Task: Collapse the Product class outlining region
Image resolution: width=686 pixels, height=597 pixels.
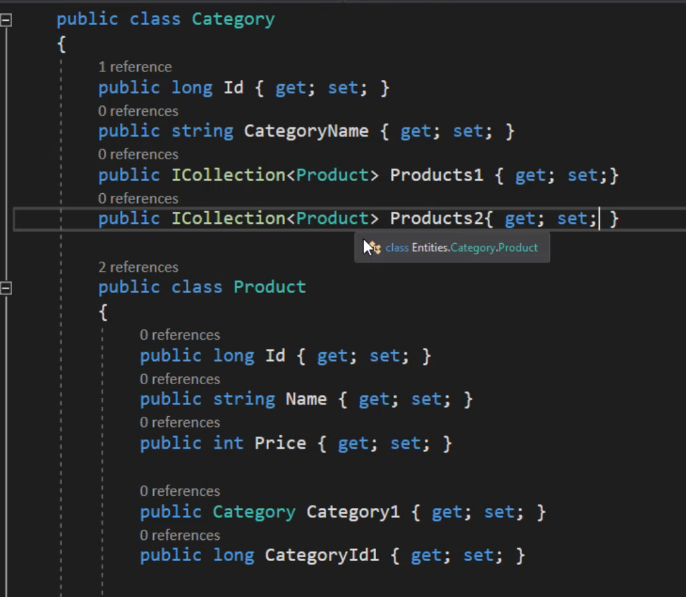Action: (x=6, y=288)
